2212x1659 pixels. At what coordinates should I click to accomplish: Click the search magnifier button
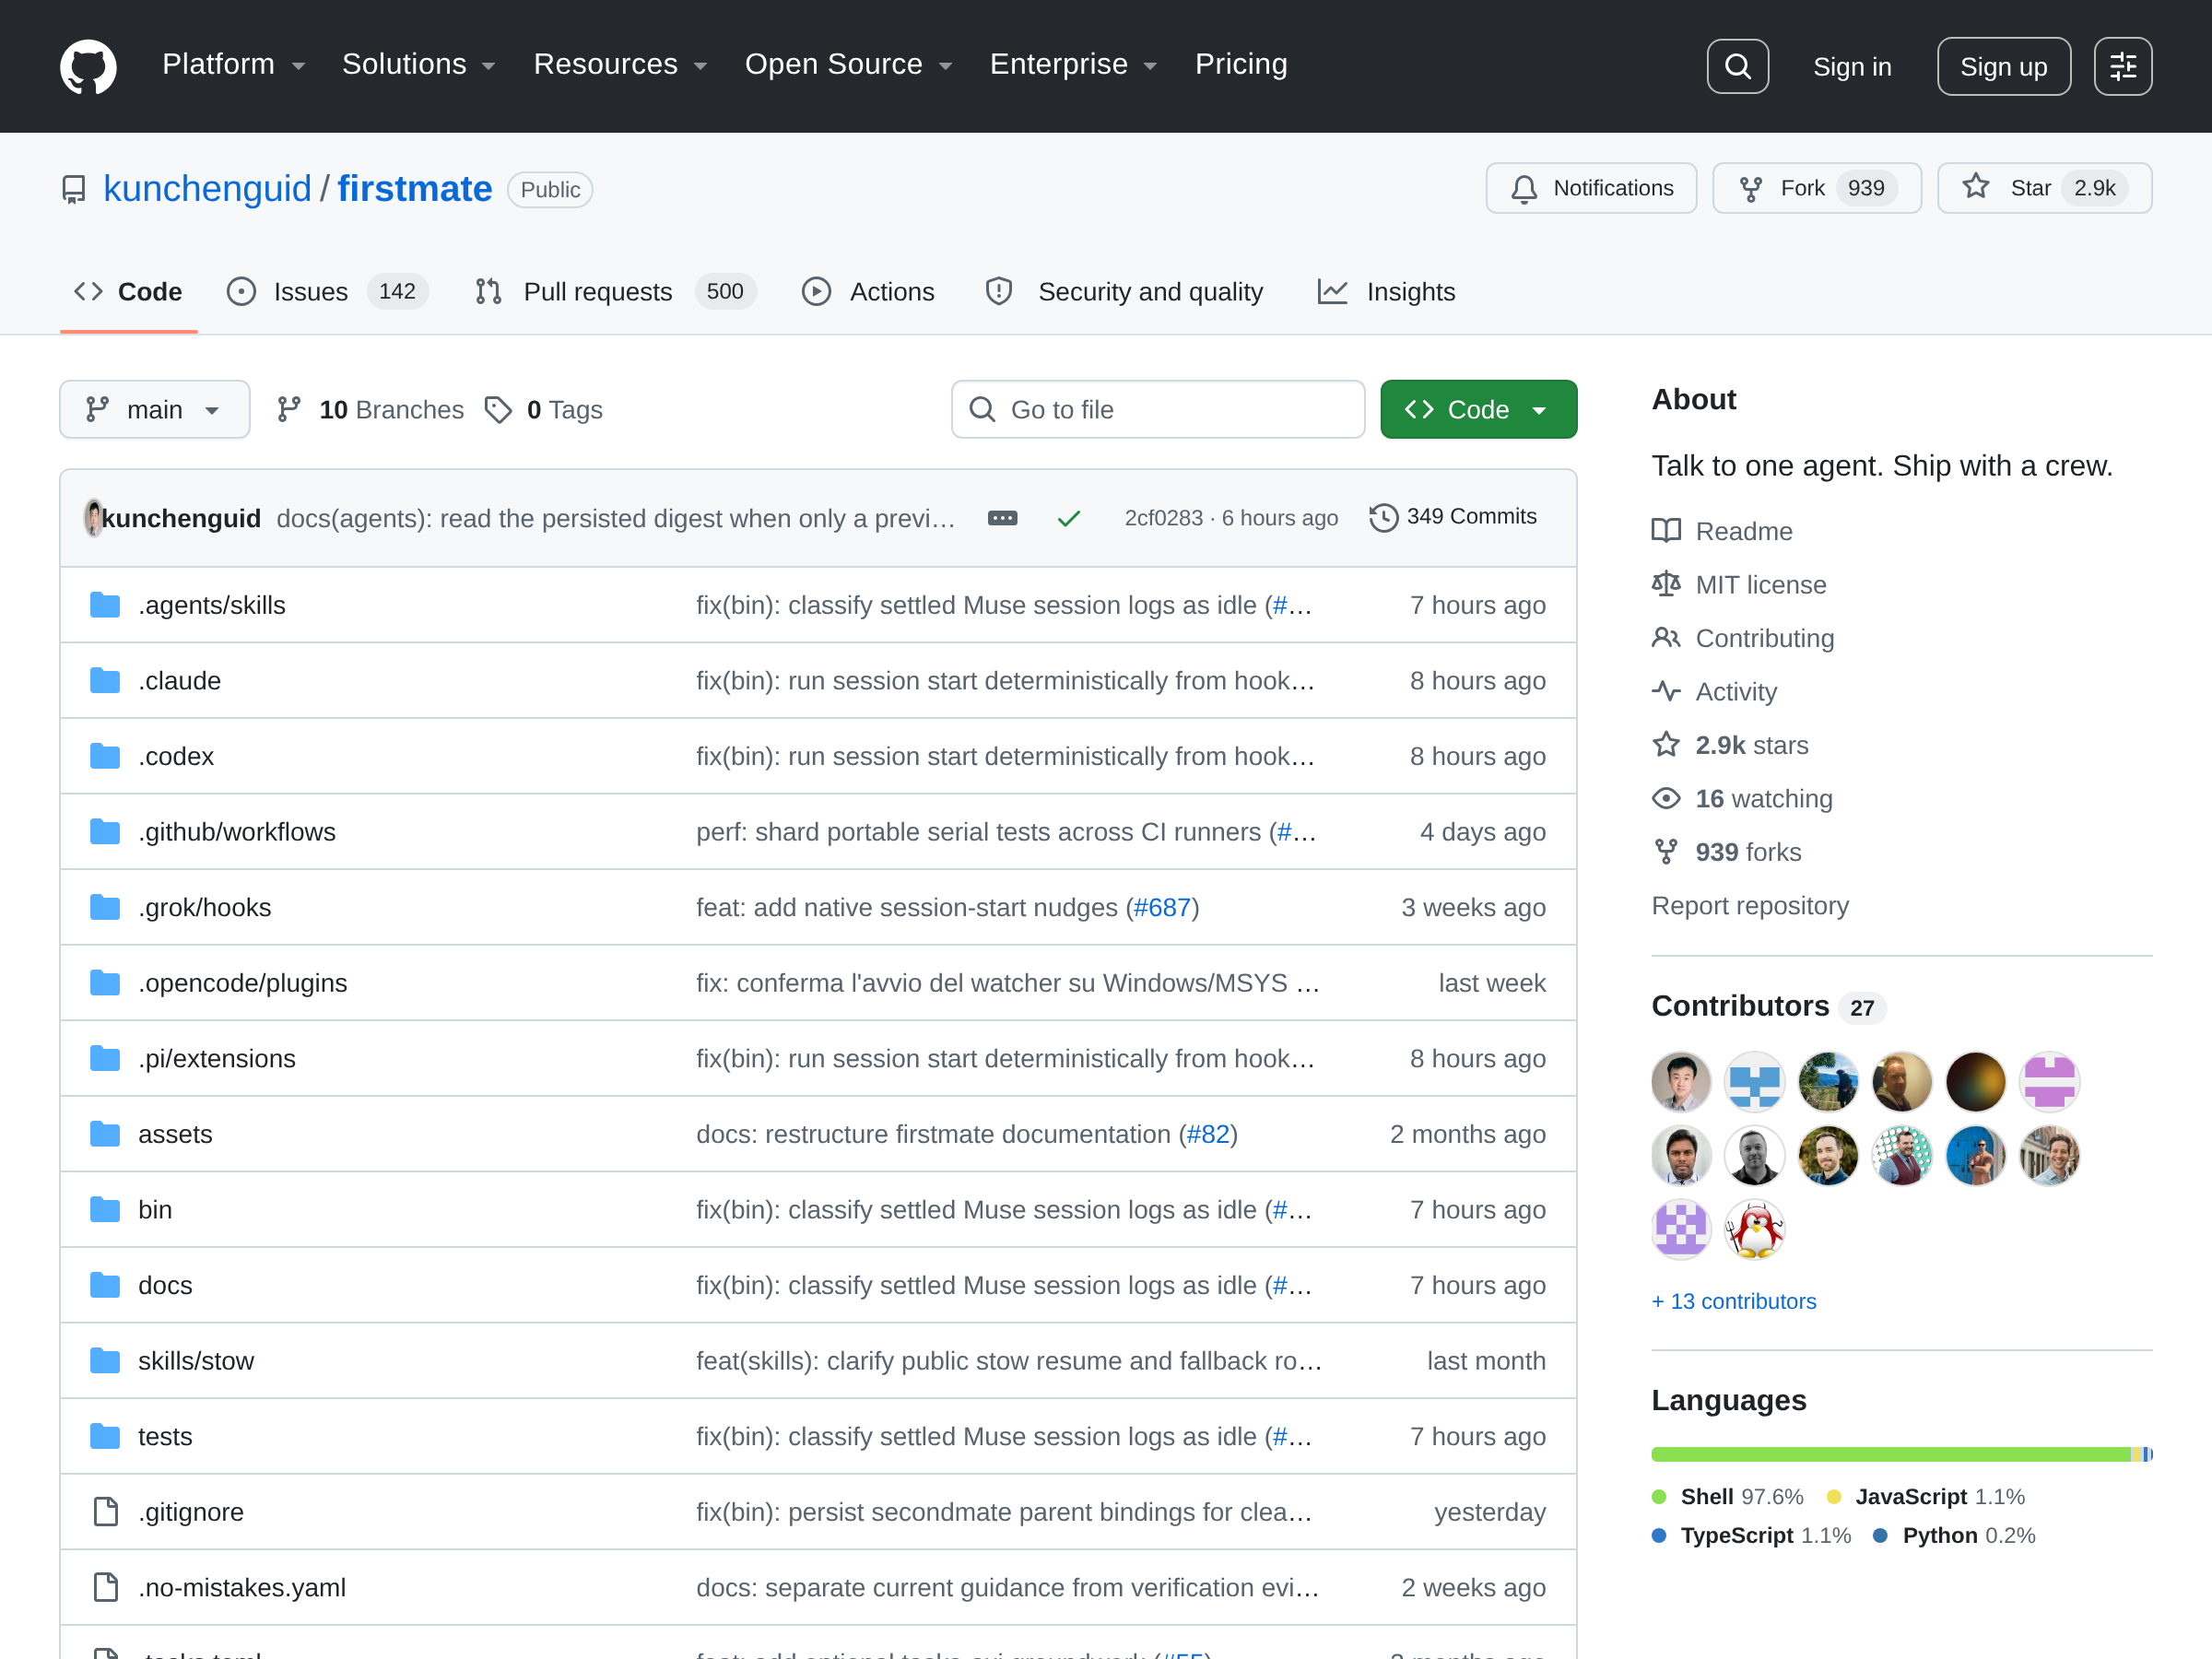coord(1737,66)
